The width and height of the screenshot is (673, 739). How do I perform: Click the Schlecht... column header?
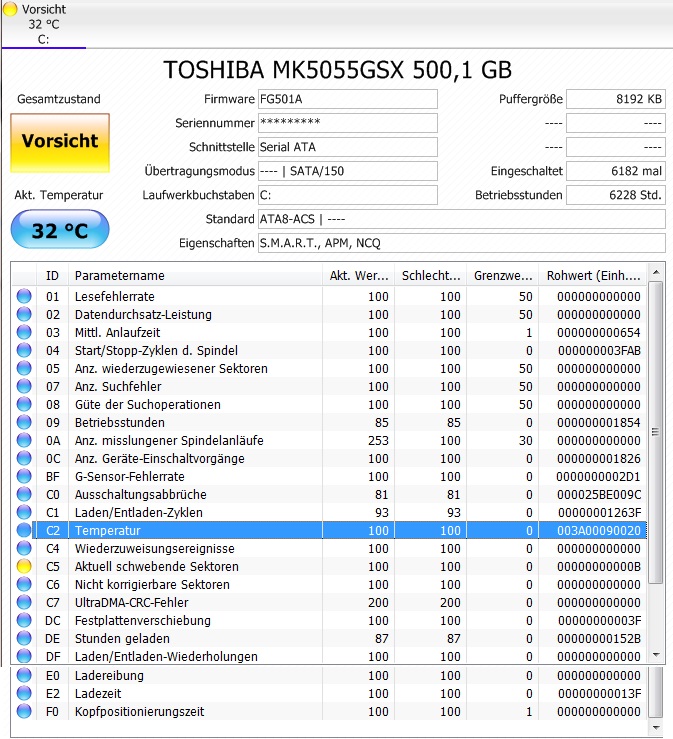[x=431, y=276]
